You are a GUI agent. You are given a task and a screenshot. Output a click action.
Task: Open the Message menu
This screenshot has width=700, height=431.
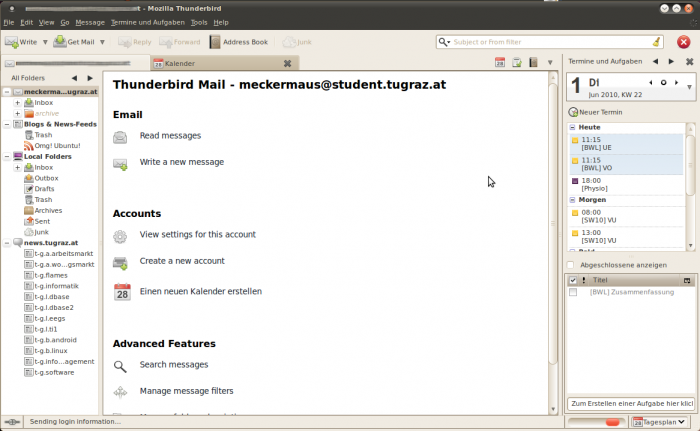click(x=90, y=22)
